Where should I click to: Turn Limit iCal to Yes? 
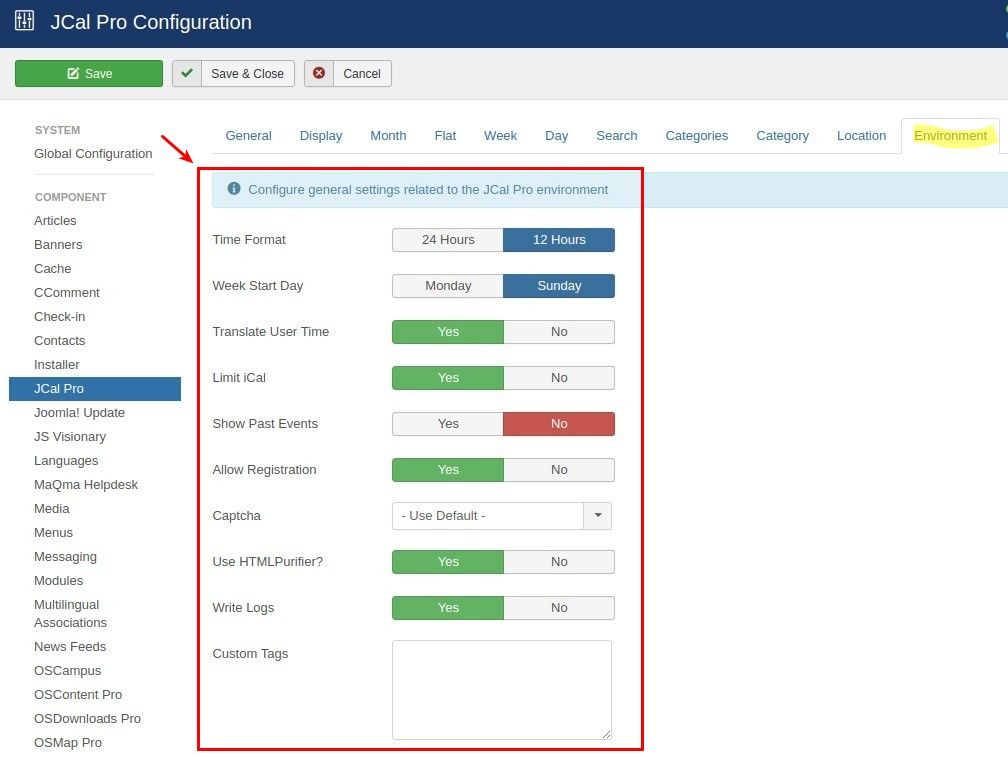[x=448, y=378]
